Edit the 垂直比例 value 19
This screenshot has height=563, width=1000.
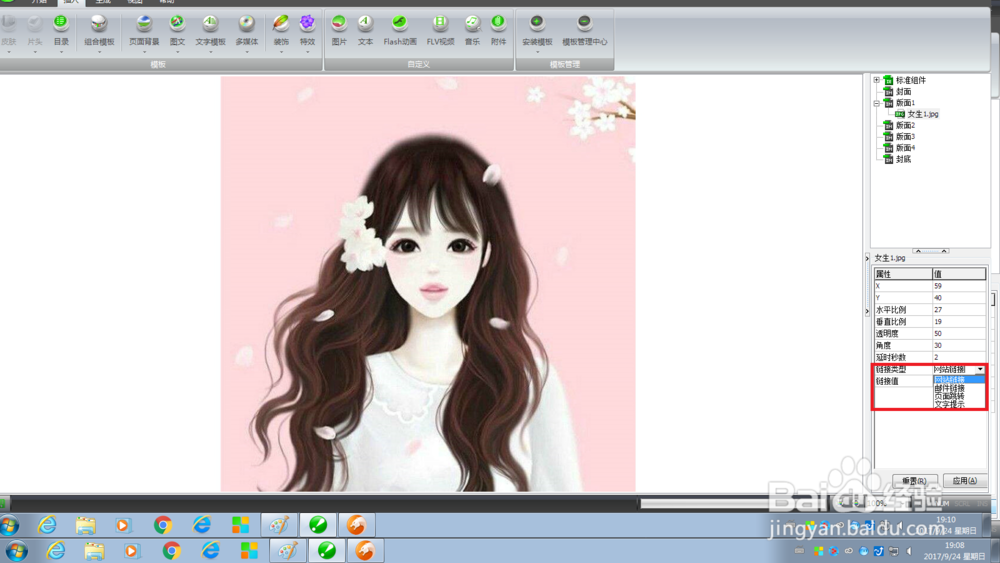(959, 322)
